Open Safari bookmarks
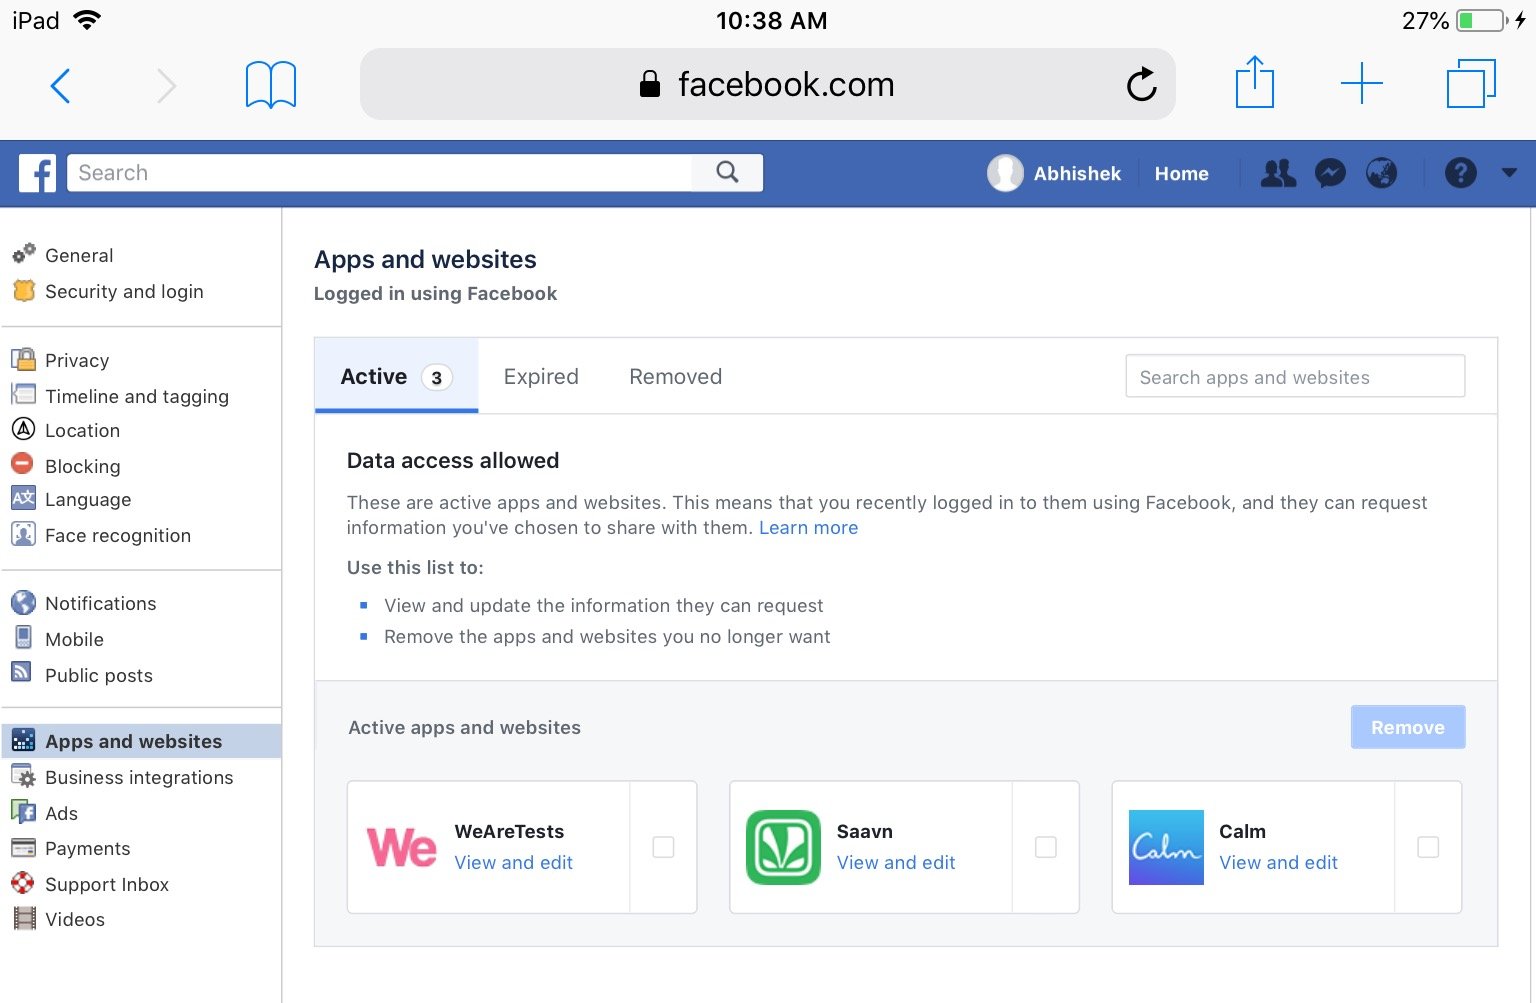The width and height of the screenshot is (1536, 1003). pos(270,84)
